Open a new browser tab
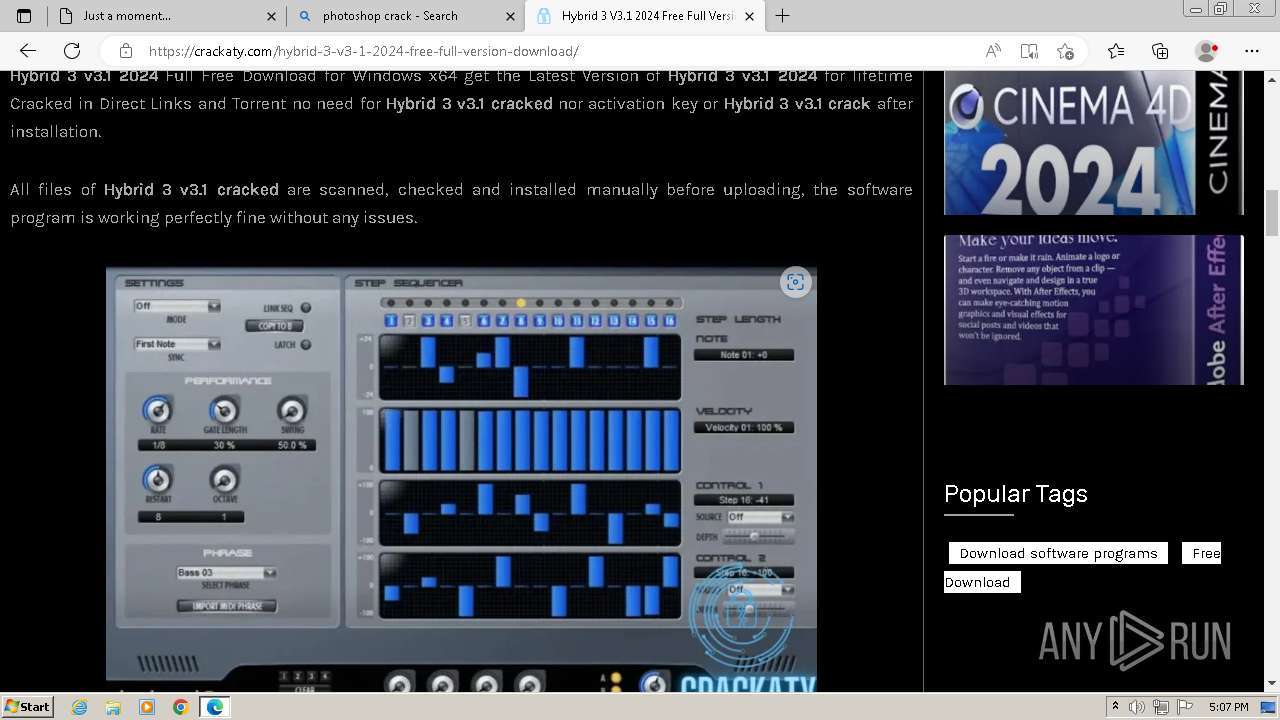This screenshot has width=1280, height=720. [782, 16]
